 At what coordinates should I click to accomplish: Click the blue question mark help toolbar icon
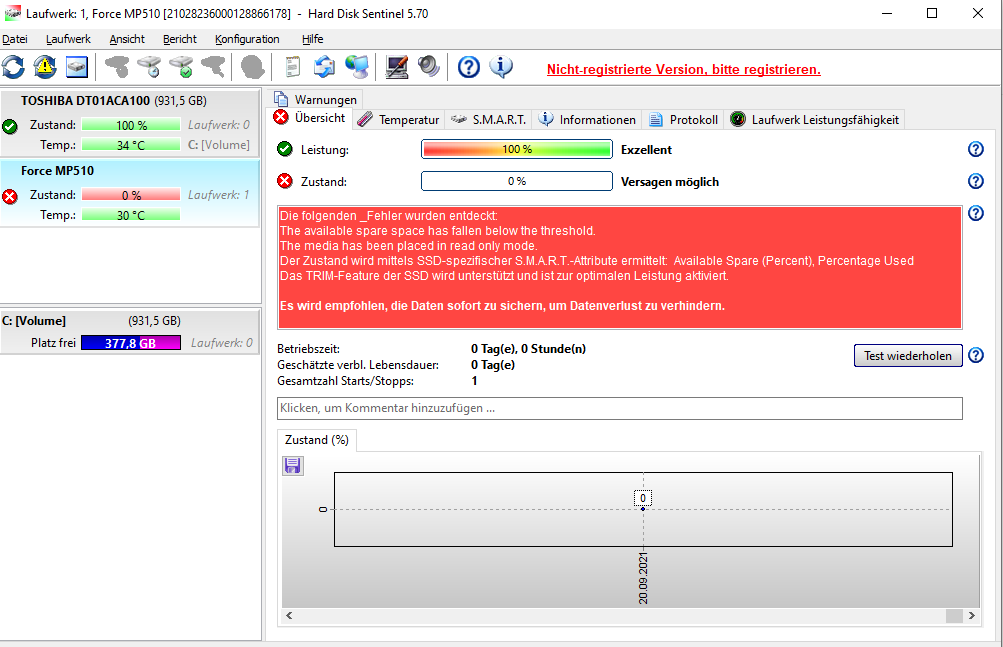click(469, 67)
